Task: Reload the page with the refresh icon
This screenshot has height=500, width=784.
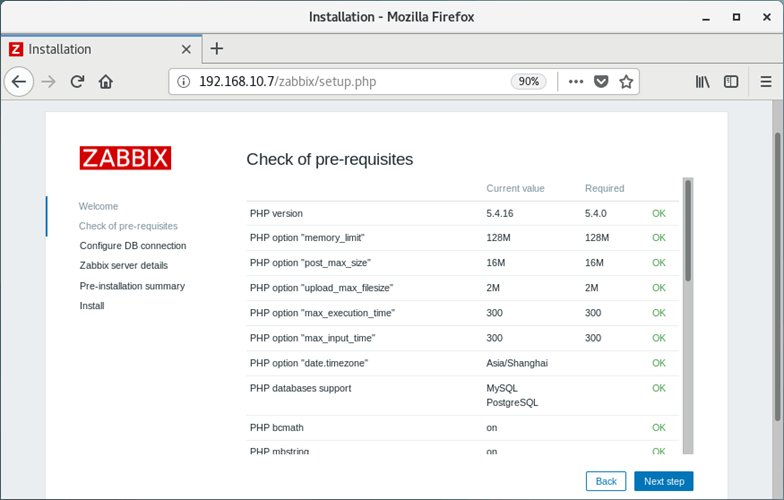Action: [77, 82]
